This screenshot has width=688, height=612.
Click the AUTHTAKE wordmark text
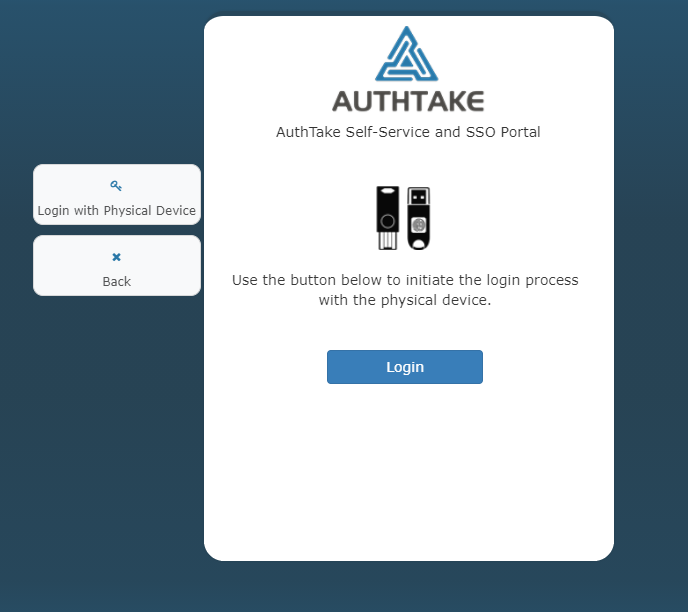click(x=408, y=101)
